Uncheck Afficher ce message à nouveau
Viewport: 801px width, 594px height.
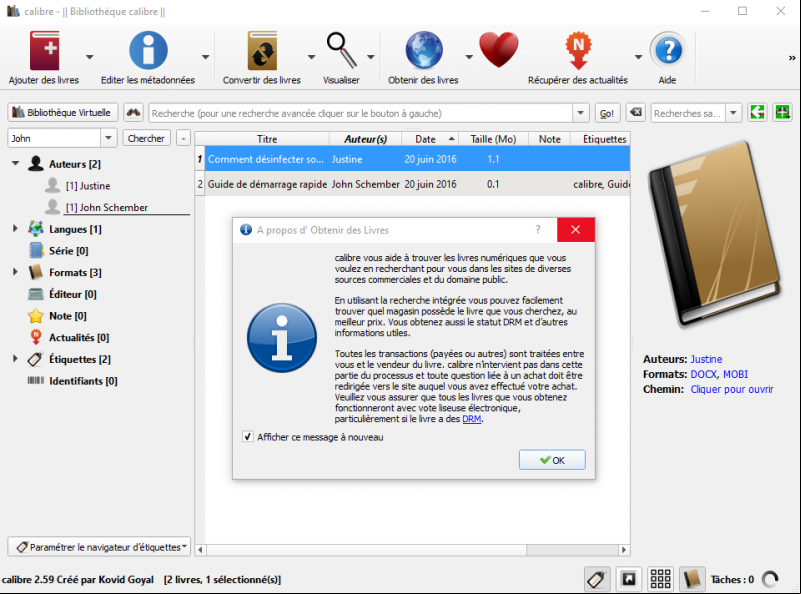coord(248,437)
